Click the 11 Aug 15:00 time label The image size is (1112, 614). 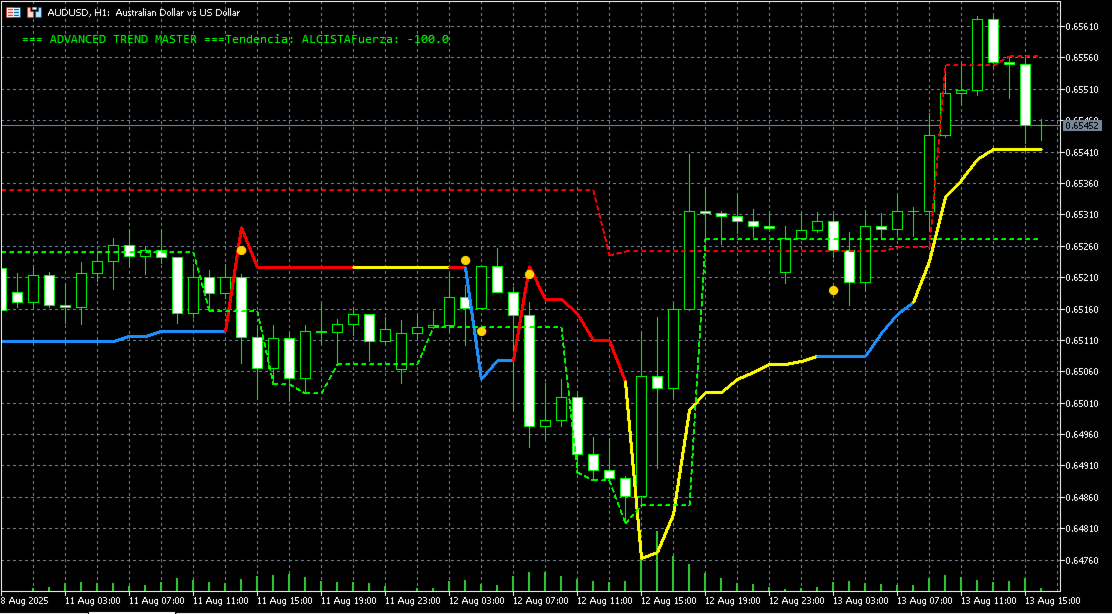[286, 601]
